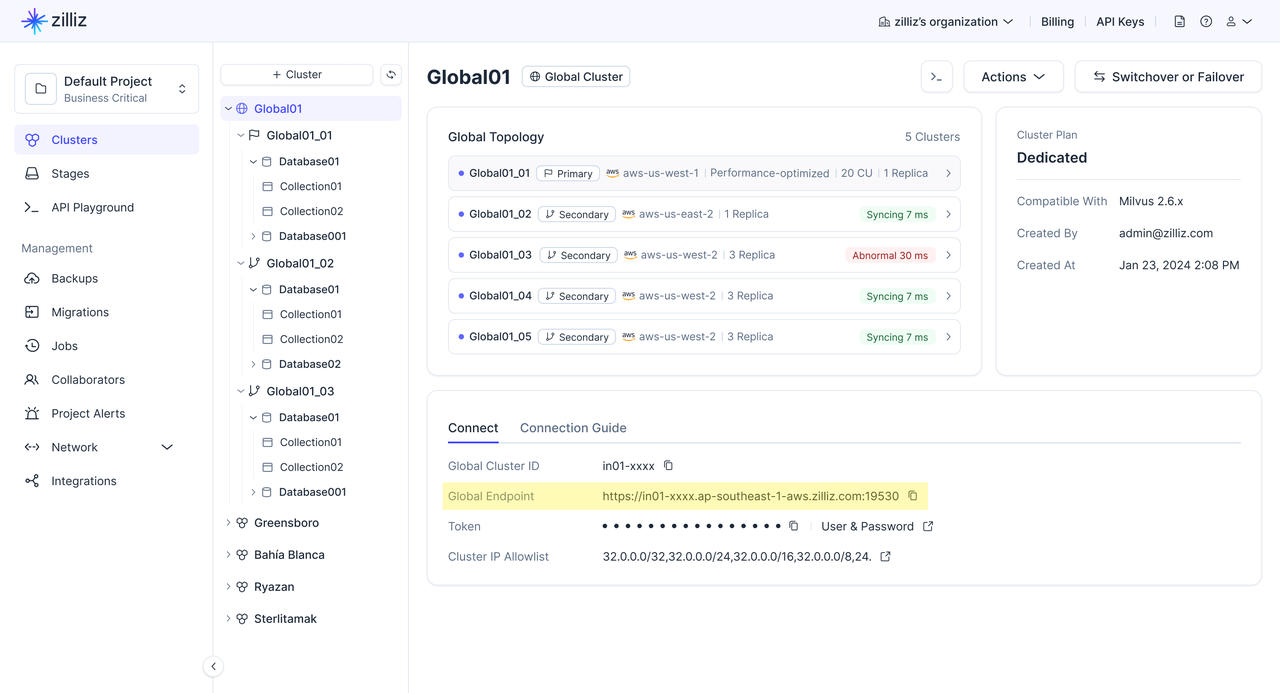This screenshot has height=693, width=1280.
Task: Open the help question mark icon
Action: [1206, 22]
